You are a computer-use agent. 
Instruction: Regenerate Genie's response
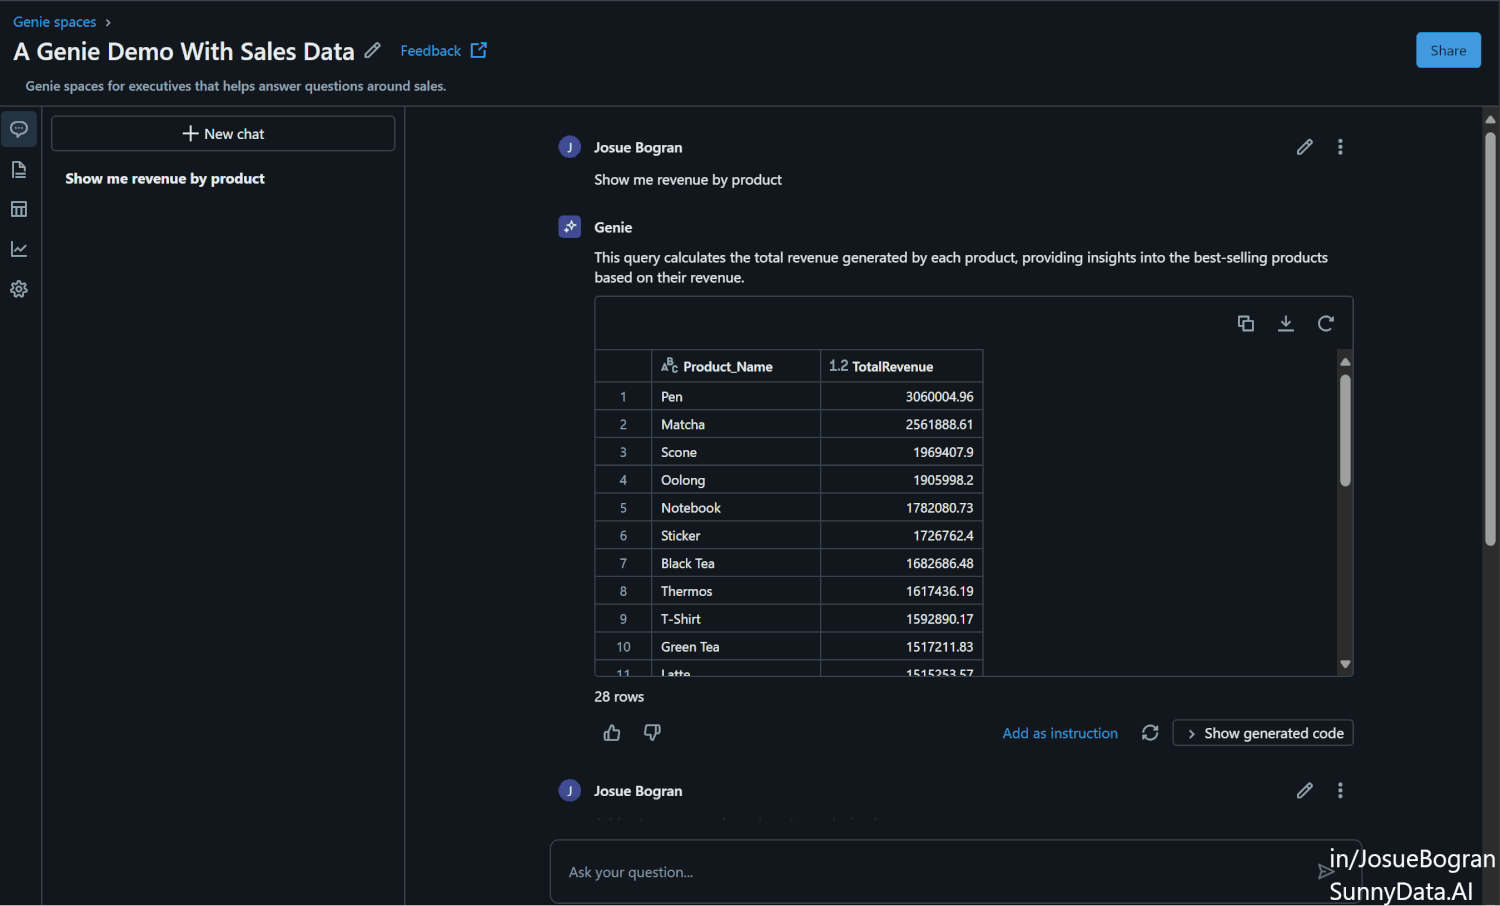click(x=1149, y=732)
